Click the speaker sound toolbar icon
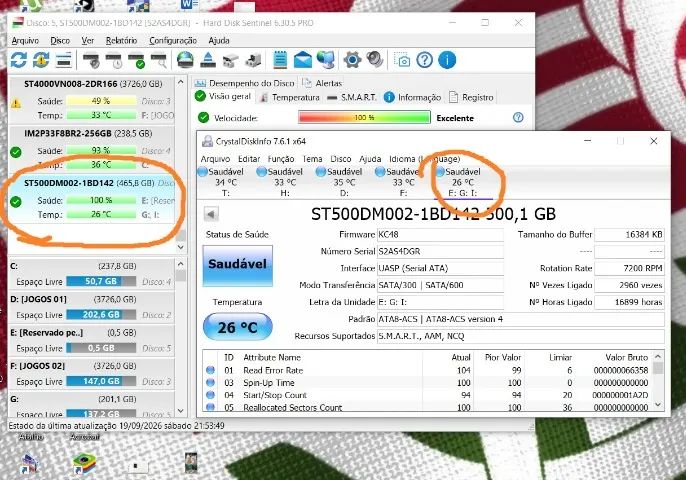Viewport: 686px width, 480px height. 375,60
